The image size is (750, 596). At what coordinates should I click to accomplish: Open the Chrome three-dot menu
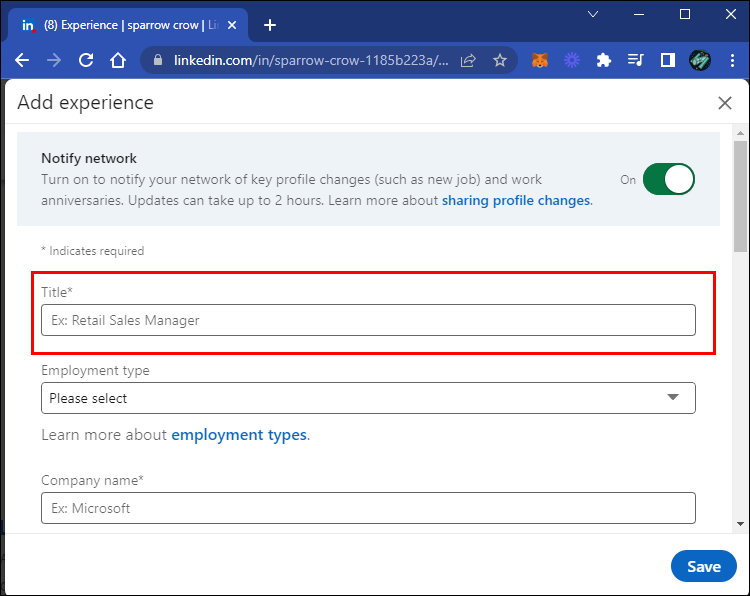(x=732, y=60)
